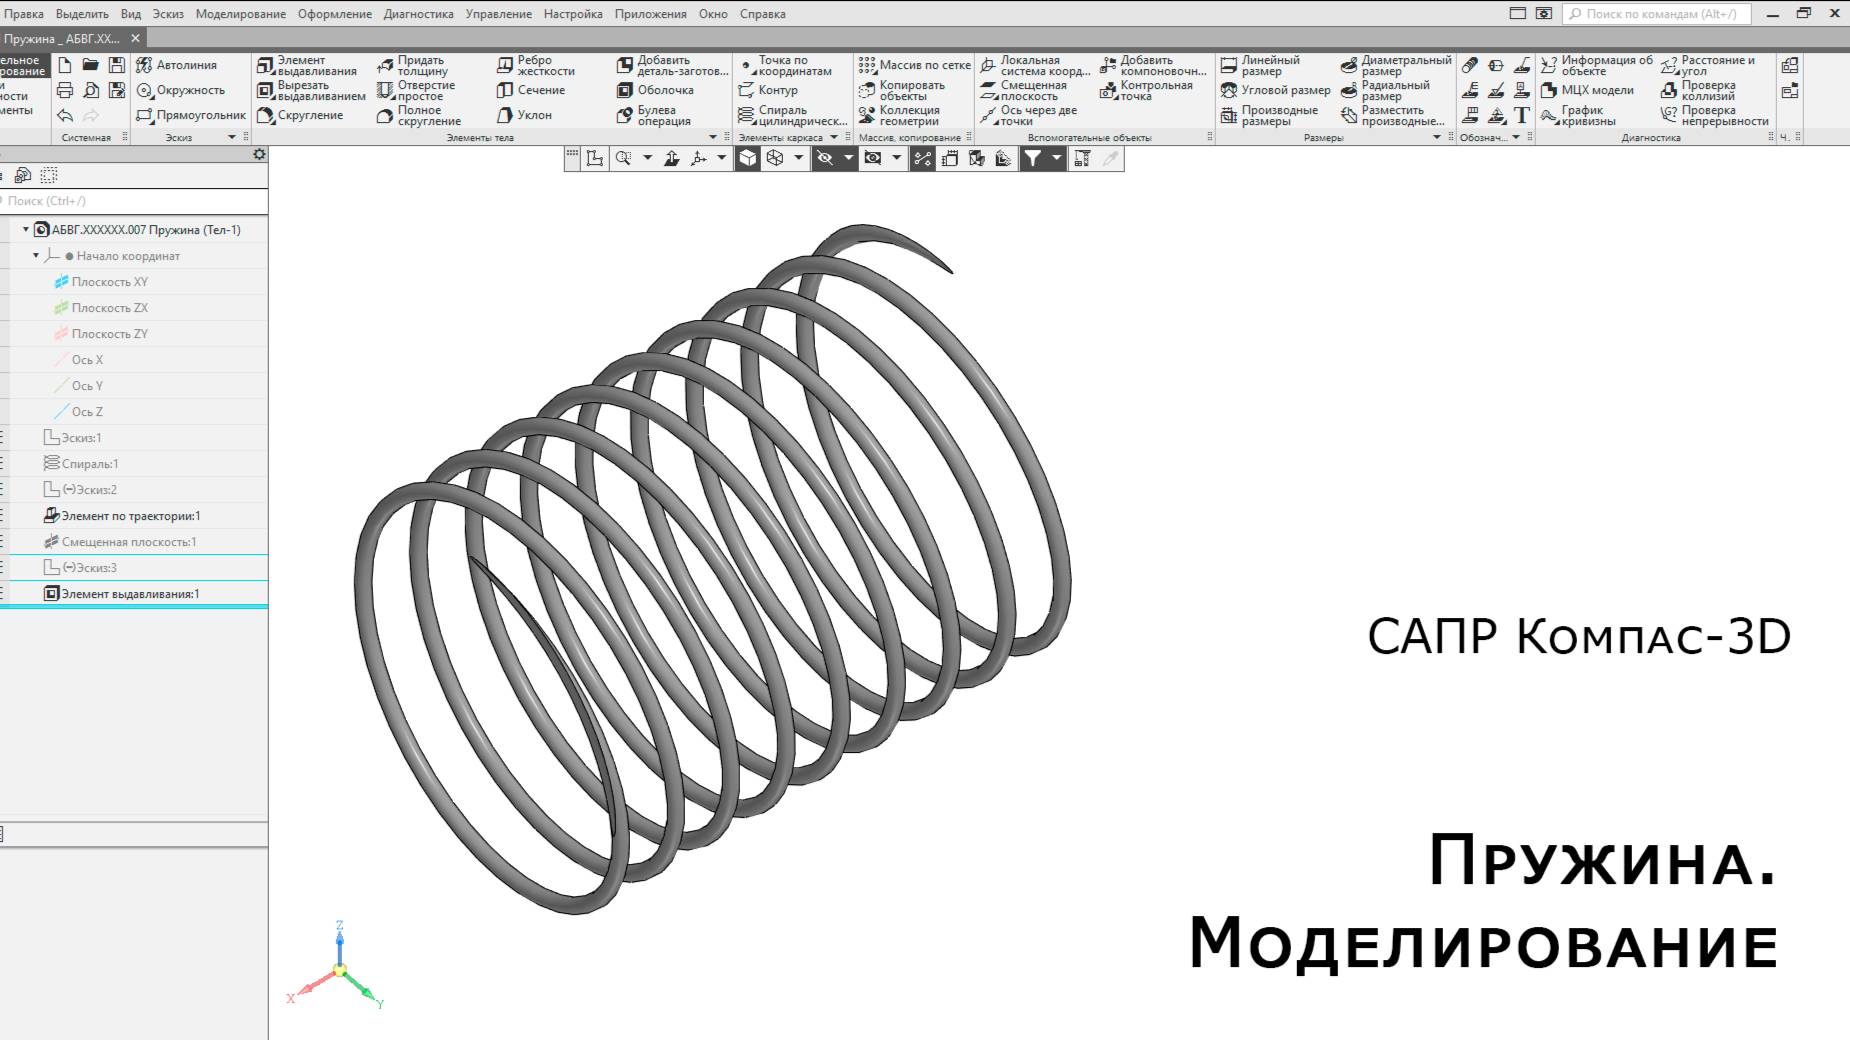
Task: Run the Булева операция boolean operation
Action: pyautogui.click(x=654, y=115)
